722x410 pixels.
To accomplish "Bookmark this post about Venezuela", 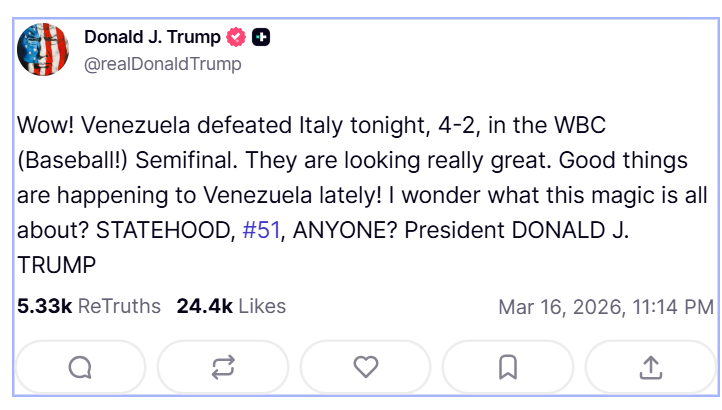I will (x=508, y=367).
